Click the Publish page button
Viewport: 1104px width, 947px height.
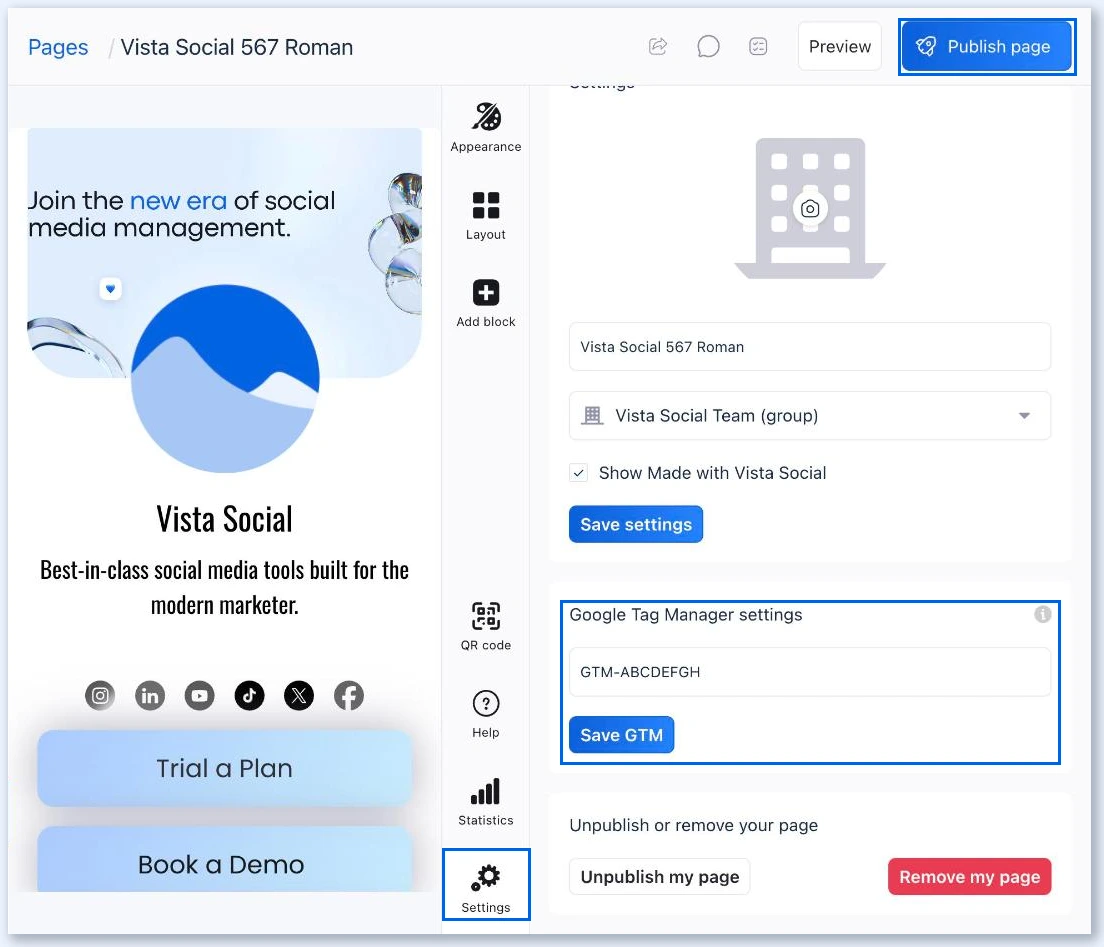tap(986, 46)
